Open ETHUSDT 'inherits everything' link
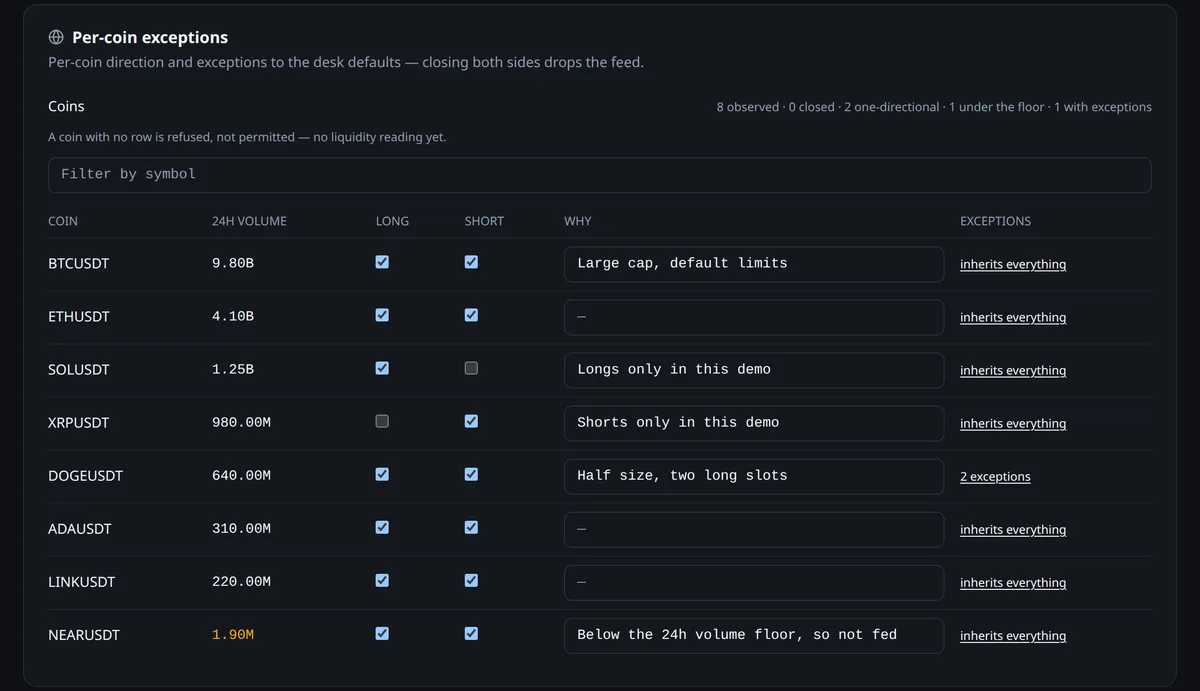This screenshot has width=1200, height=691. tap(1013, 317)
